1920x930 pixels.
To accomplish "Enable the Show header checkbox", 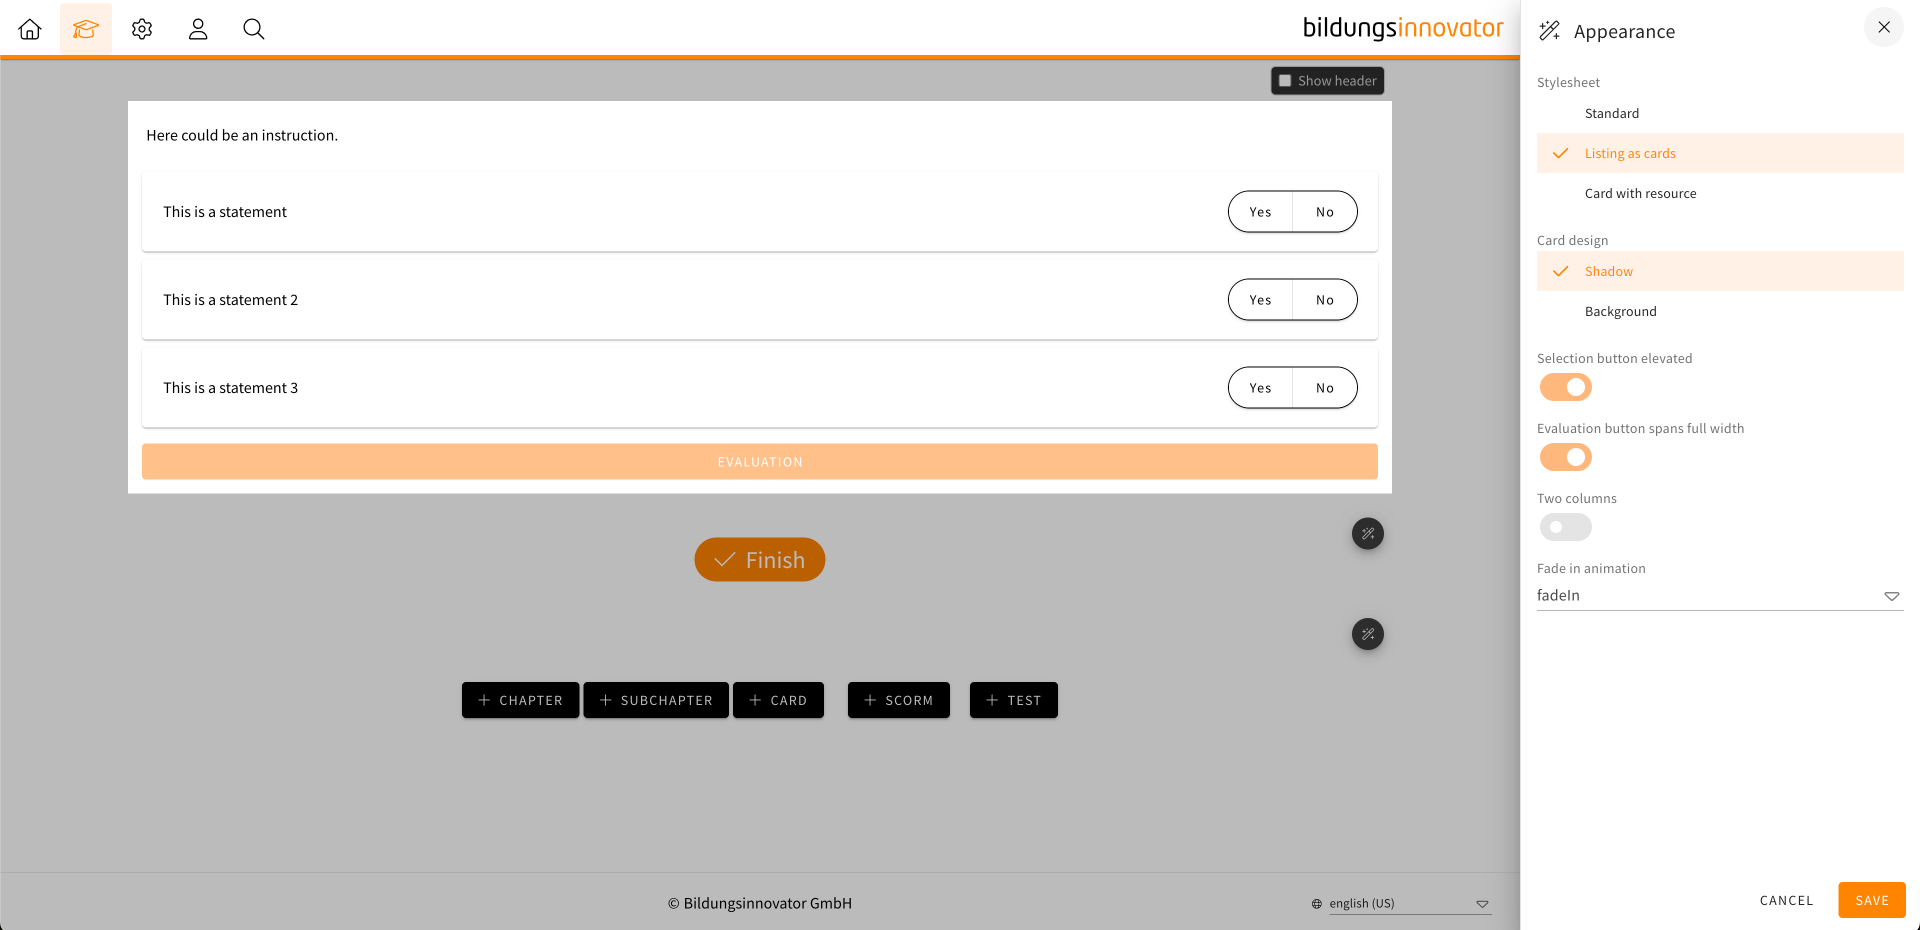I will [1286, 81].
